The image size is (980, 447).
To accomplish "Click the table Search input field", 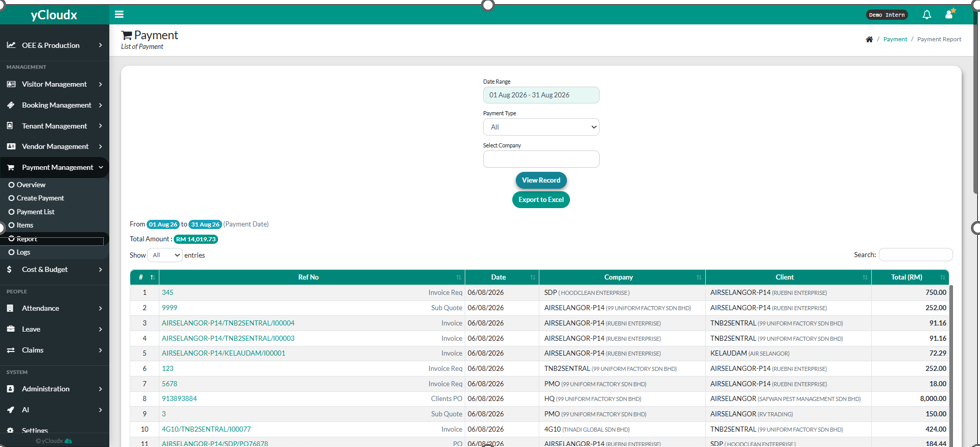I will pyautogui.click(x=916, y=254).
